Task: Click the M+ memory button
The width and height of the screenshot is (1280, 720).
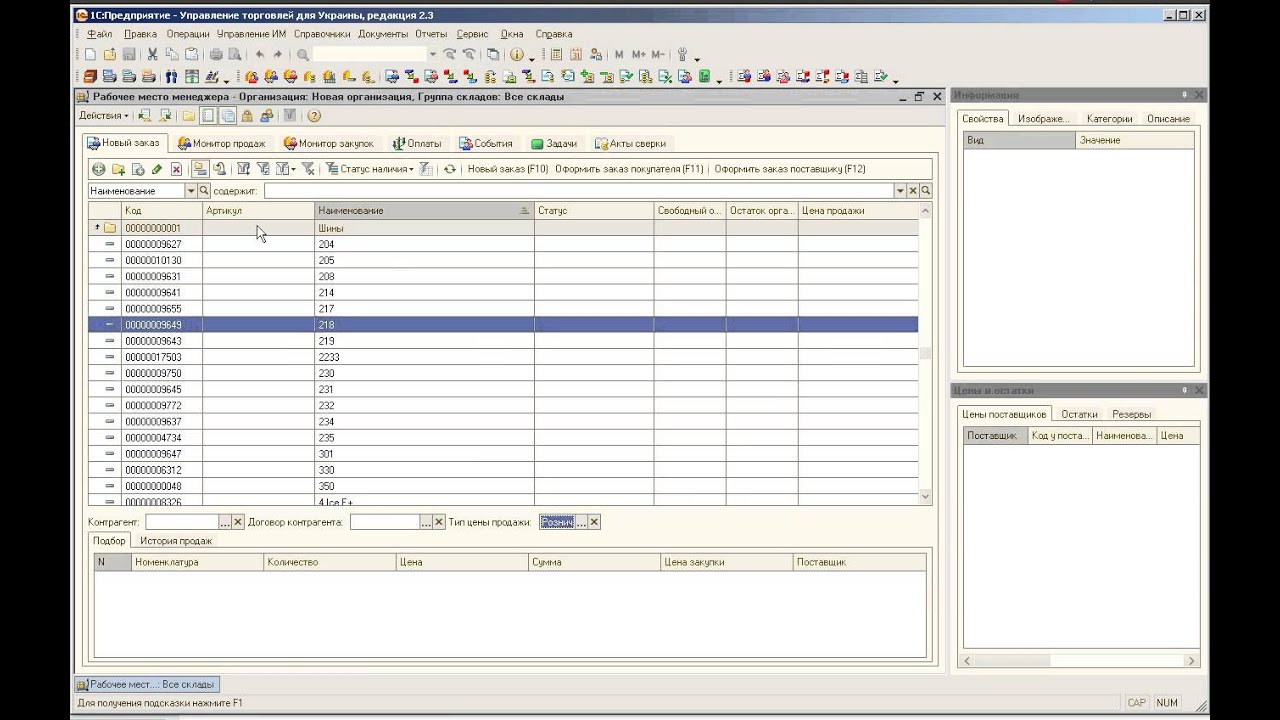Action: (x=638, y=54)
